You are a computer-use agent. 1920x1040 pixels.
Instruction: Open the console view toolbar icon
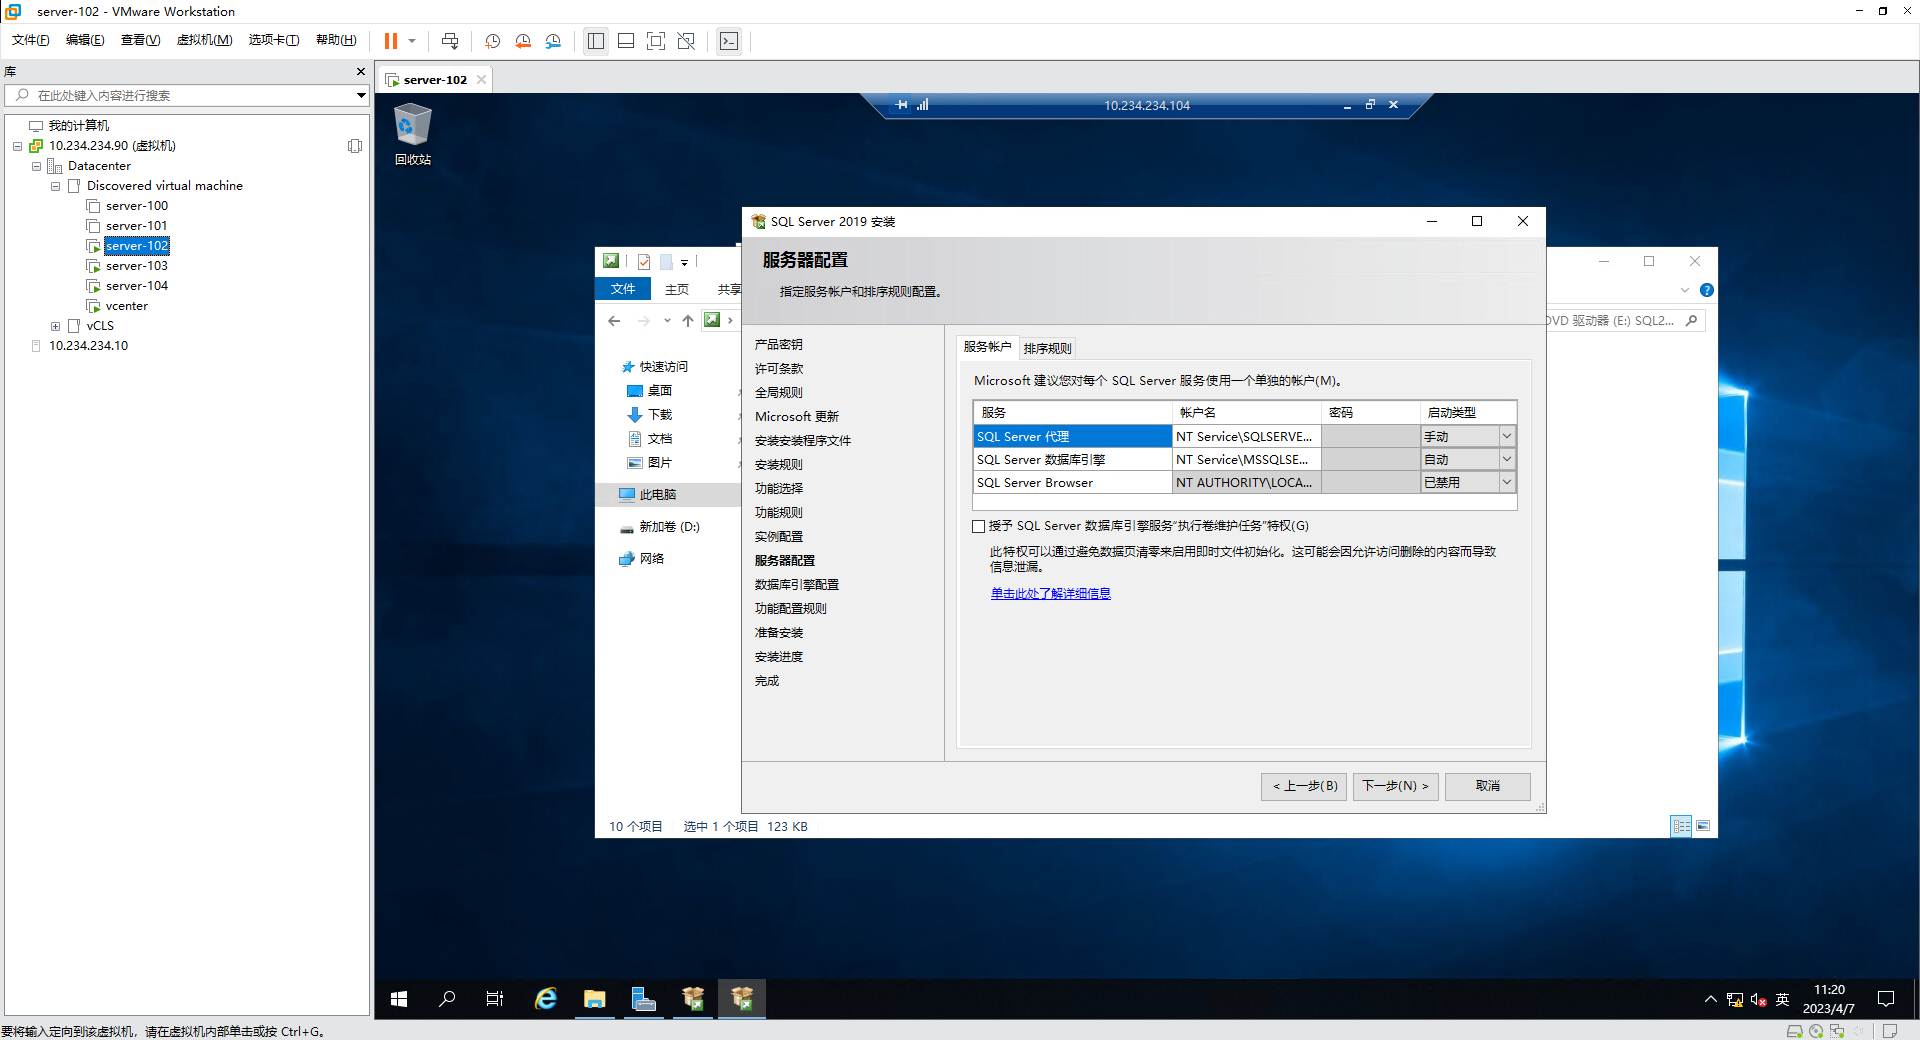[729, 41]
